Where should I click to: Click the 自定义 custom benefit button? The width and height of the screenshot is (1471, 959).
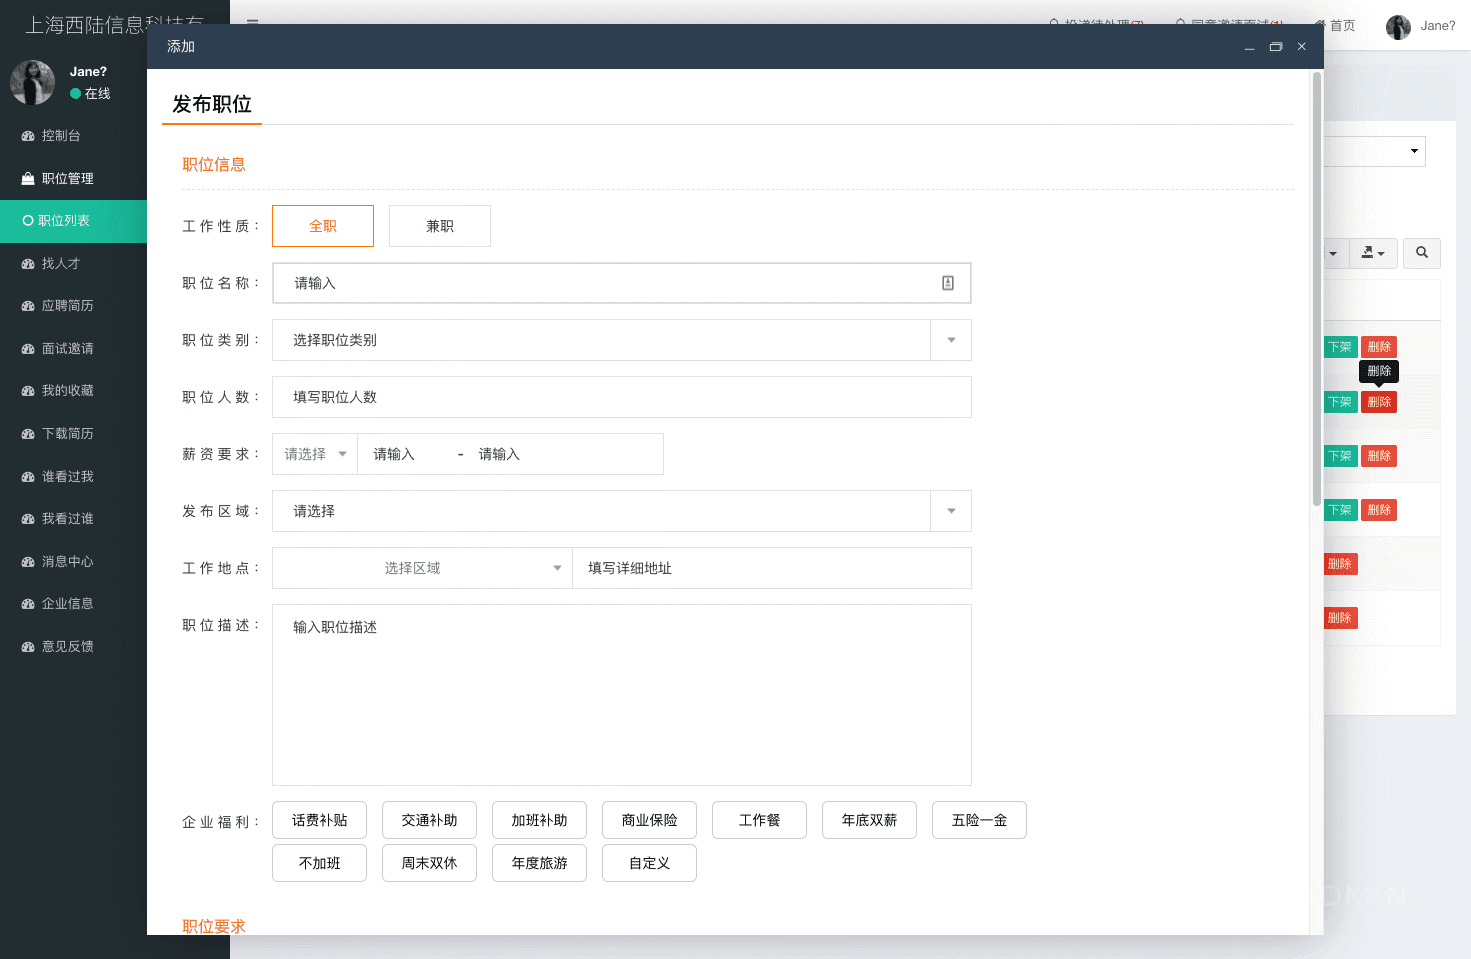[x=648, y=863]
